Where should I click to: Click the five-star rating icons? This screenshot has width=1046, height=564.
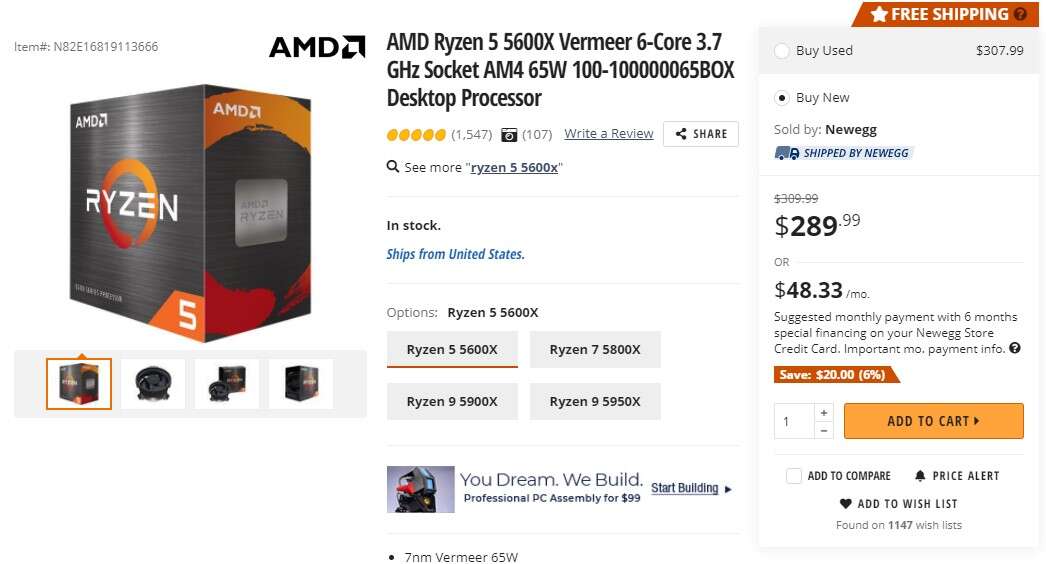(x=416, y=134)
